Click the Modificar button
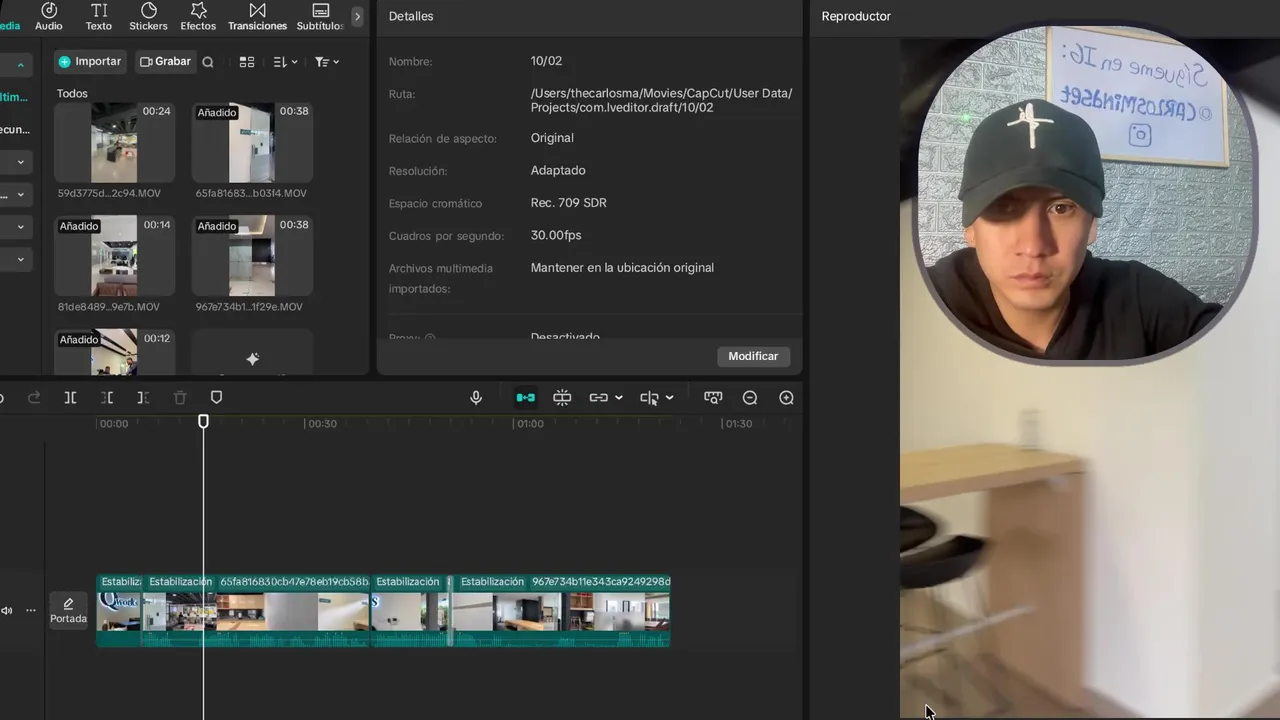This screenshot has height=720, width=1280. coord(753,356)
